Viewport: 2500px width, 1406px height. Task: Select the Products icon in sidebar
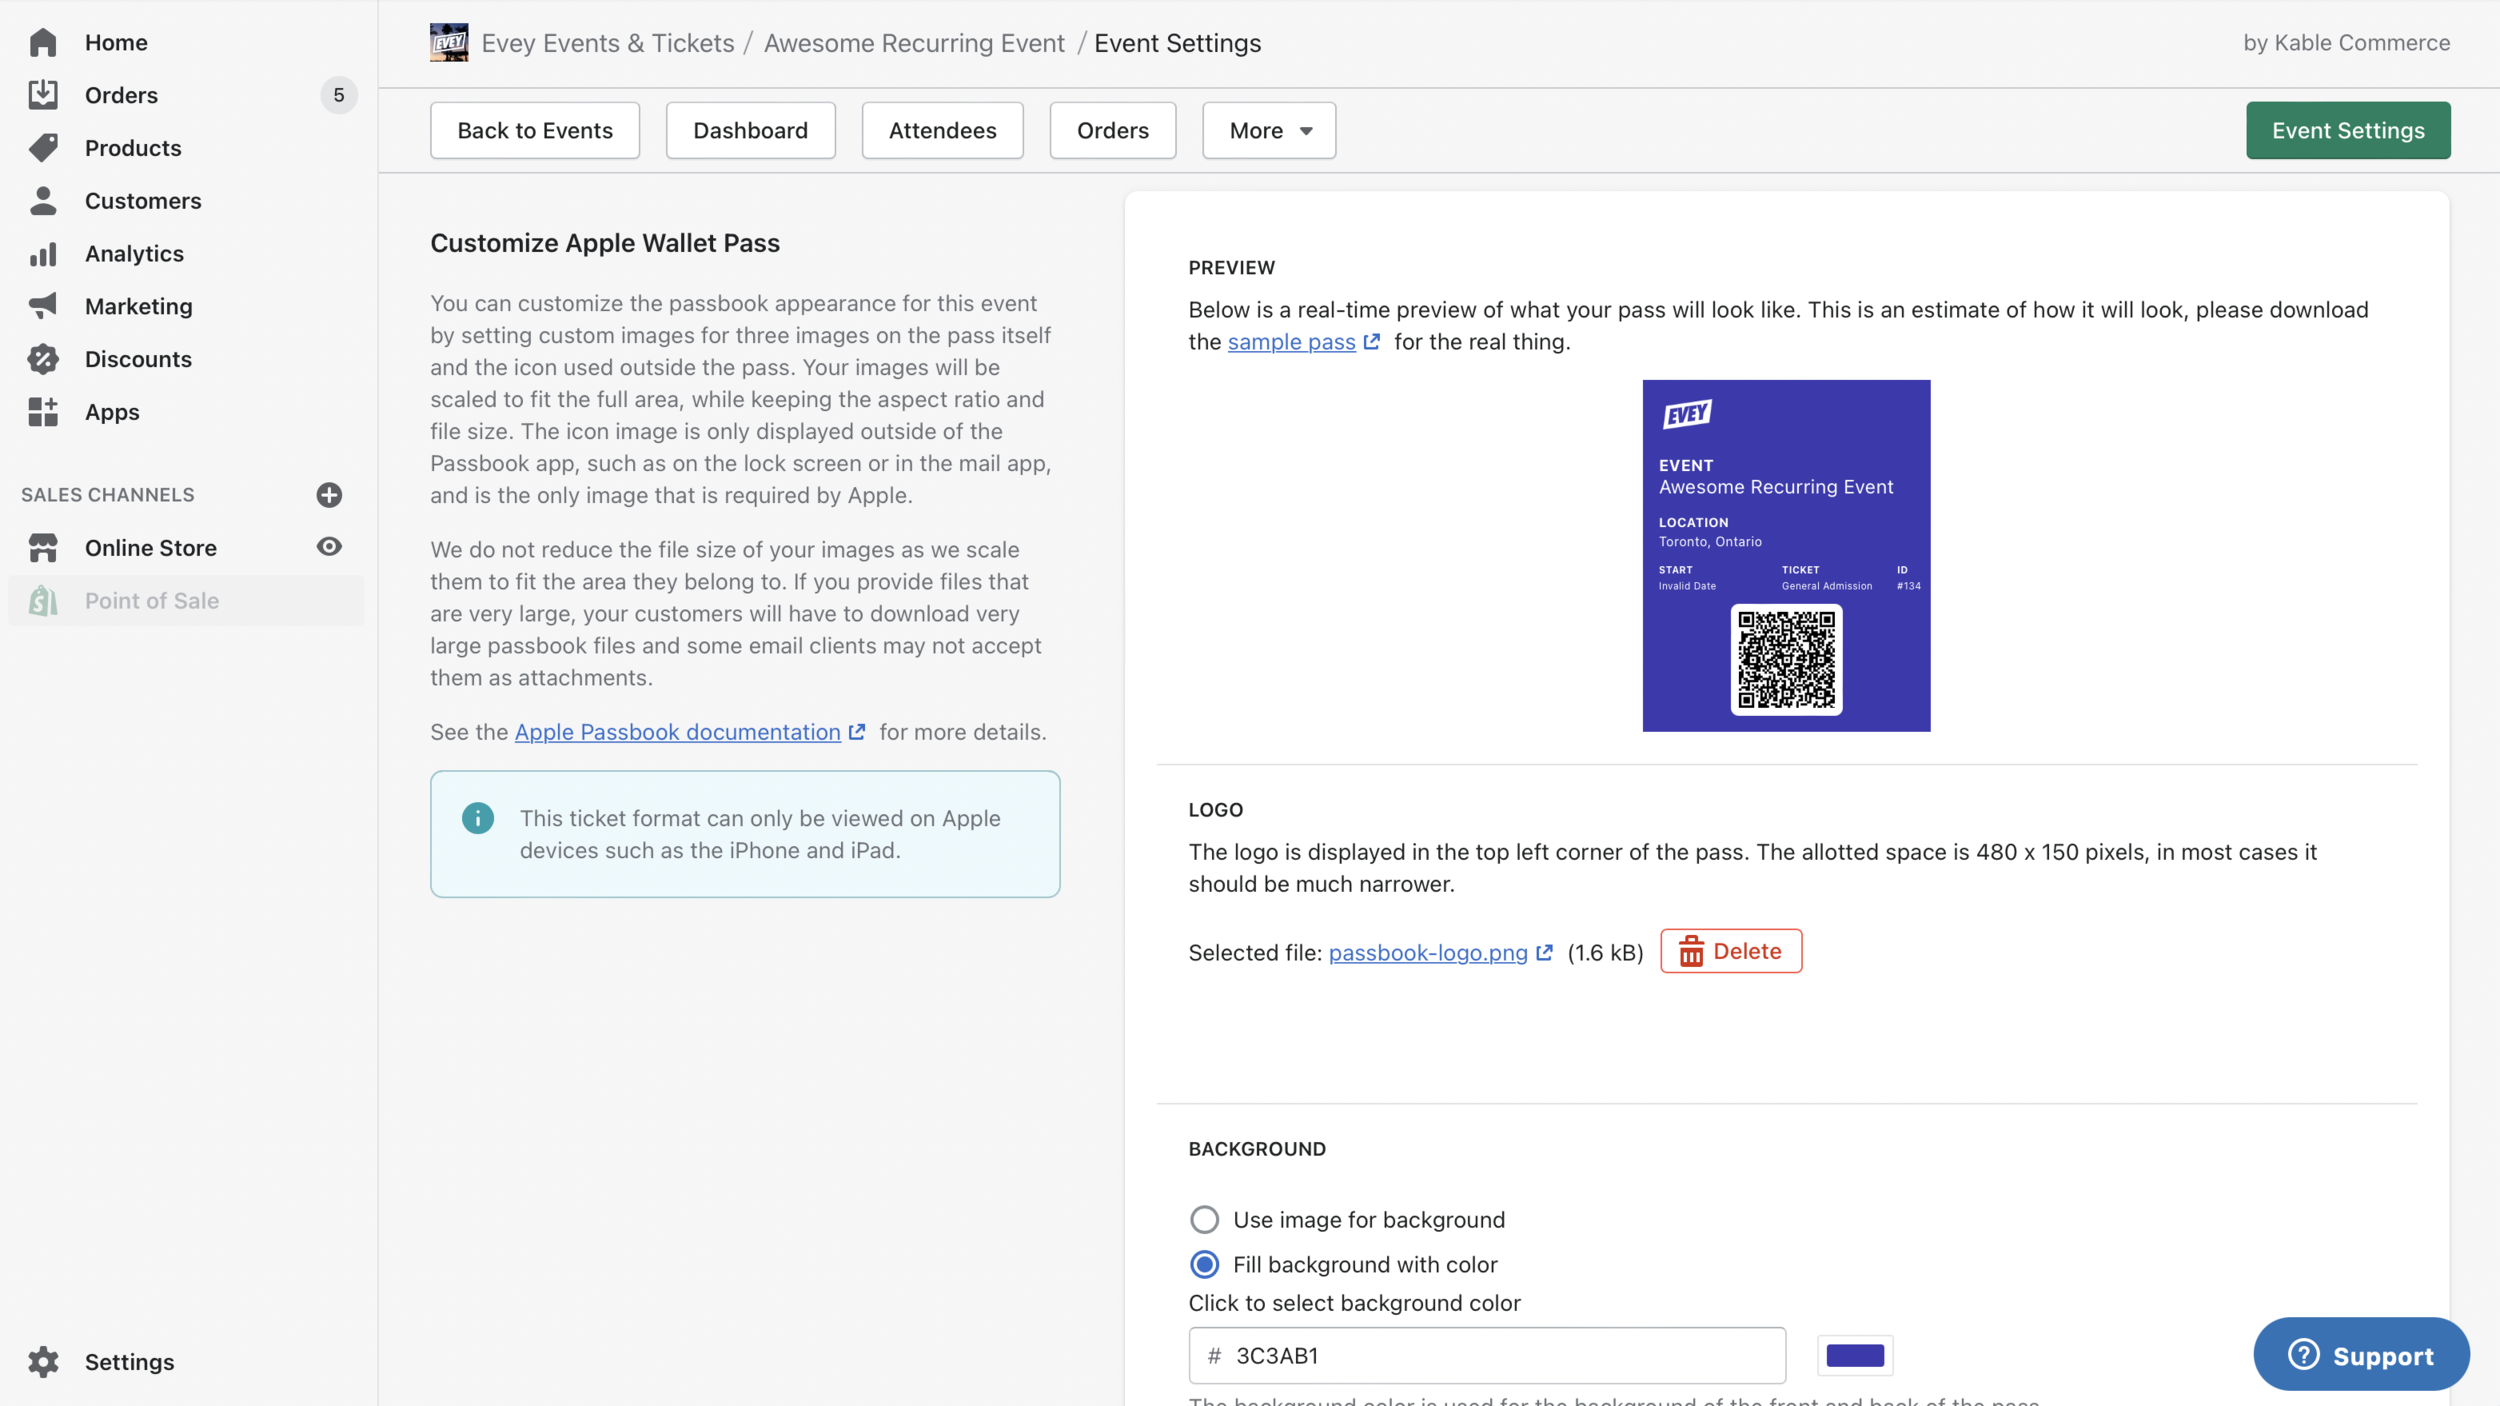pyautogui.click(x=44, y=147)
